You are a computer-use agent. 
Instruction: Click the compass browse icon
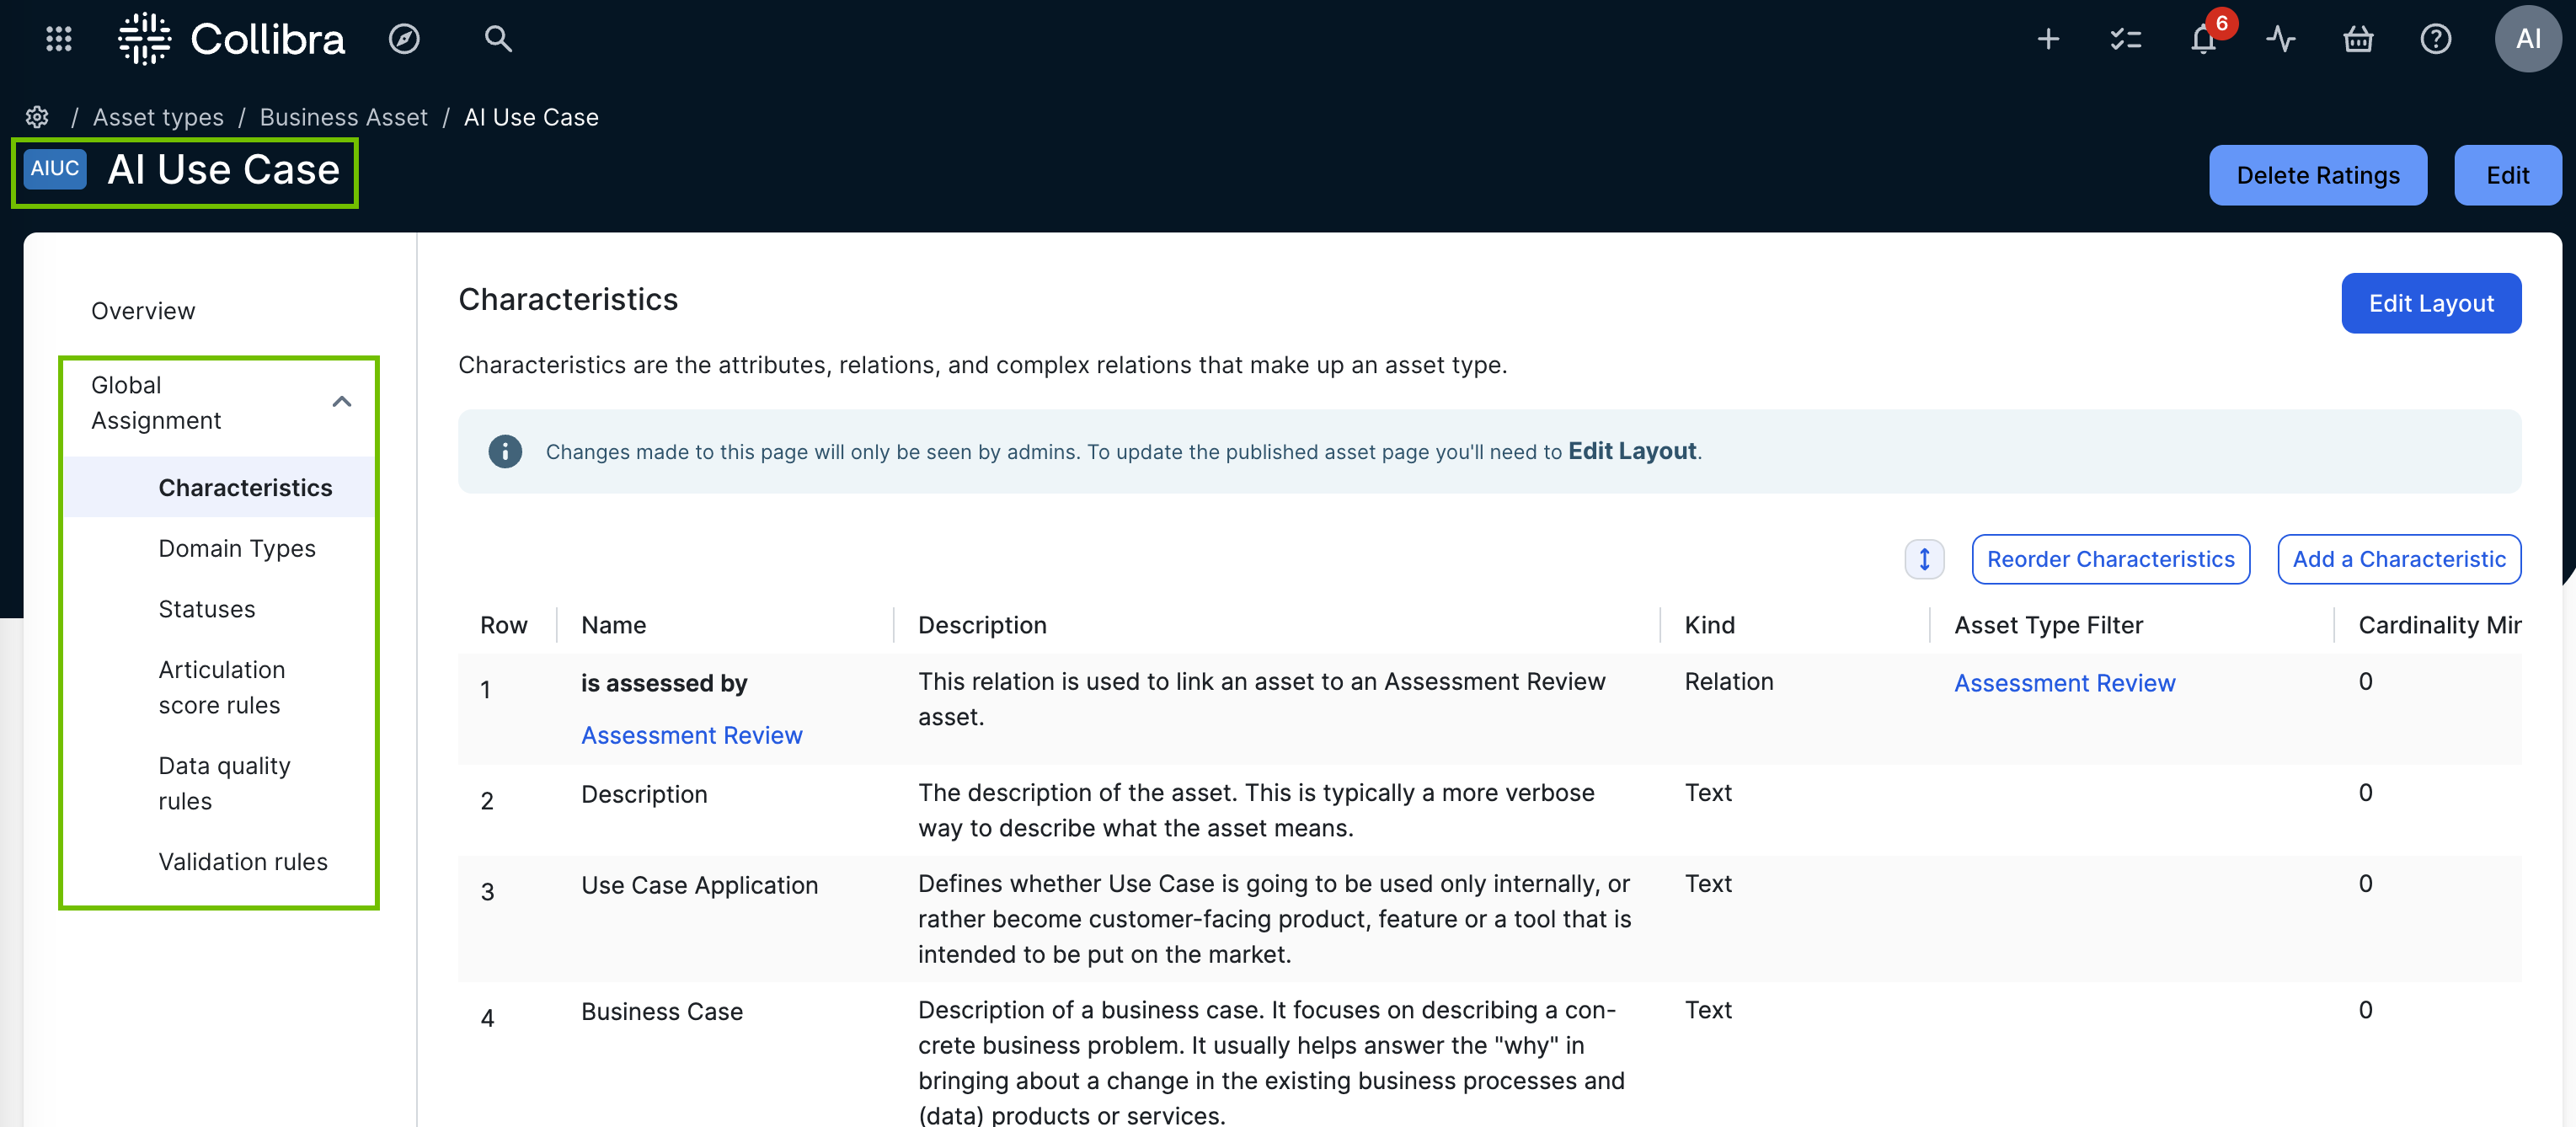pos(404,39)
